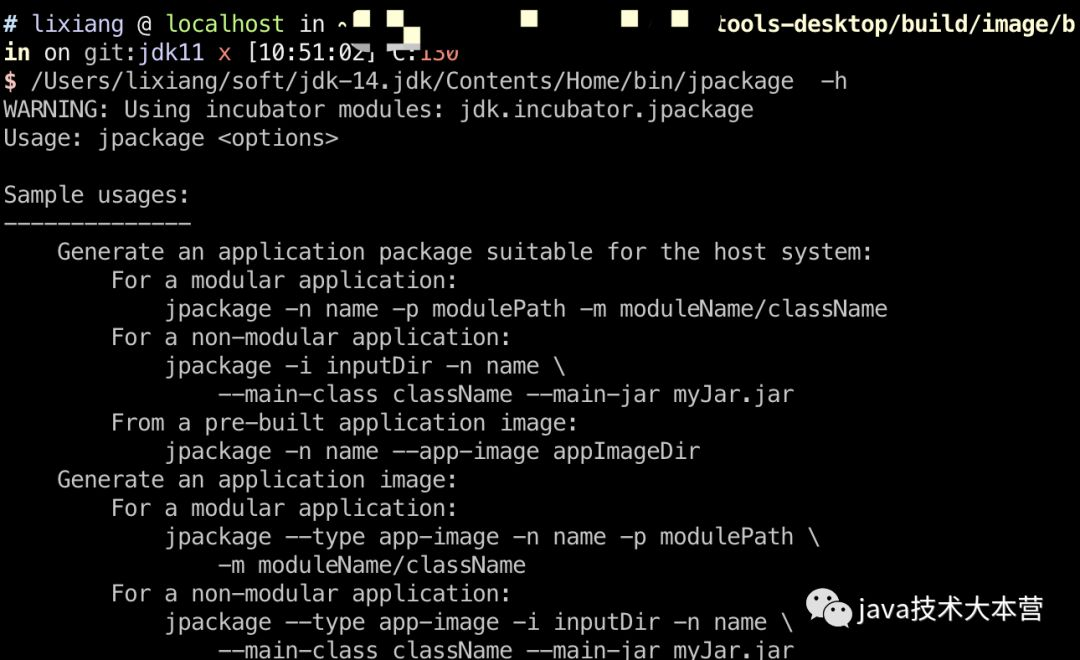Click 'From a pre-built application image:' line
This screenshot has width=1080, height=660.
click(344, 422)
